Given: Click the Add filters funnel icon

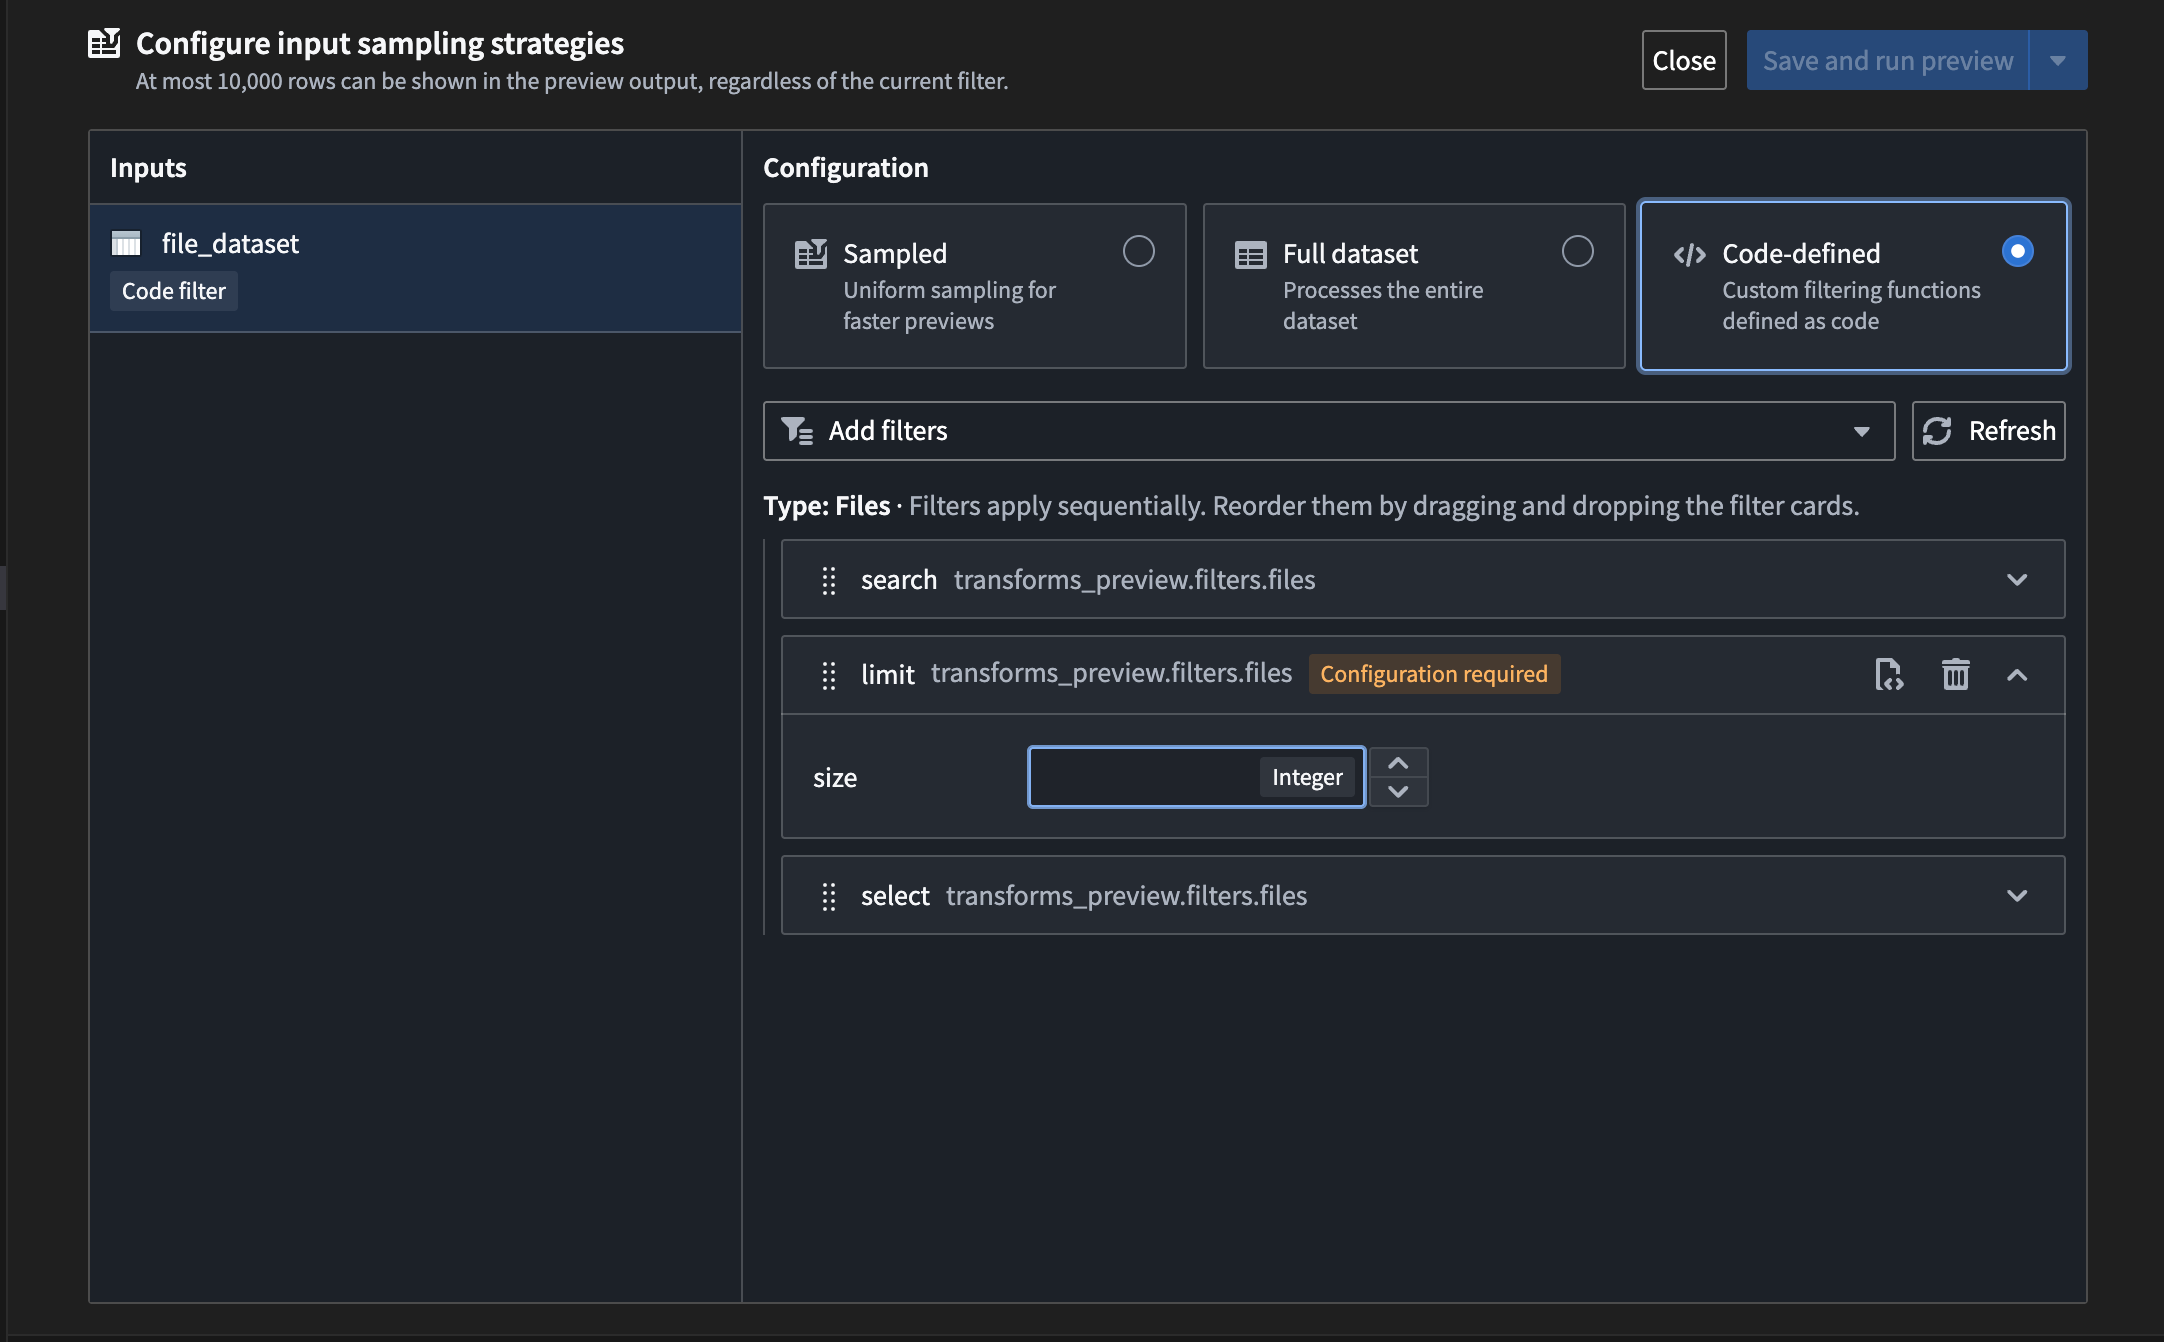Looking at the screenshot, I should [x=796, y=430].
